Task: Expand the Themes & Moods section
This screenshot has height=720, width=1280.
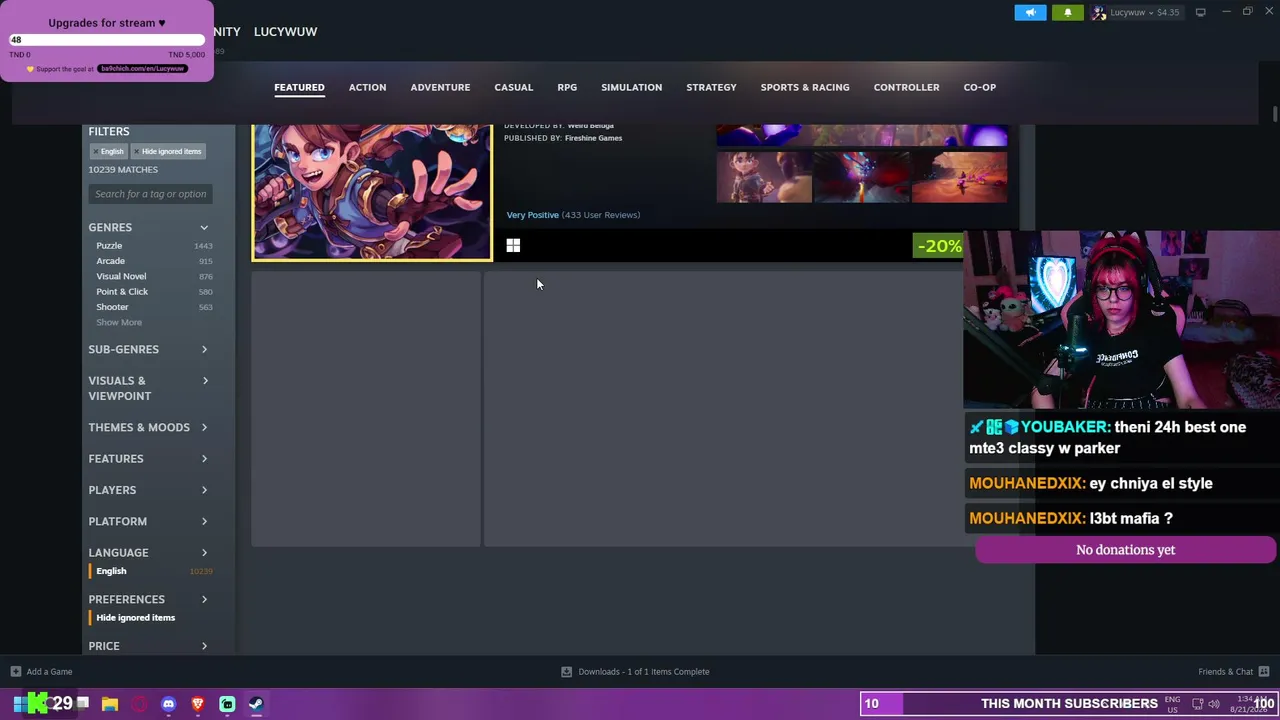Action: 150,427
